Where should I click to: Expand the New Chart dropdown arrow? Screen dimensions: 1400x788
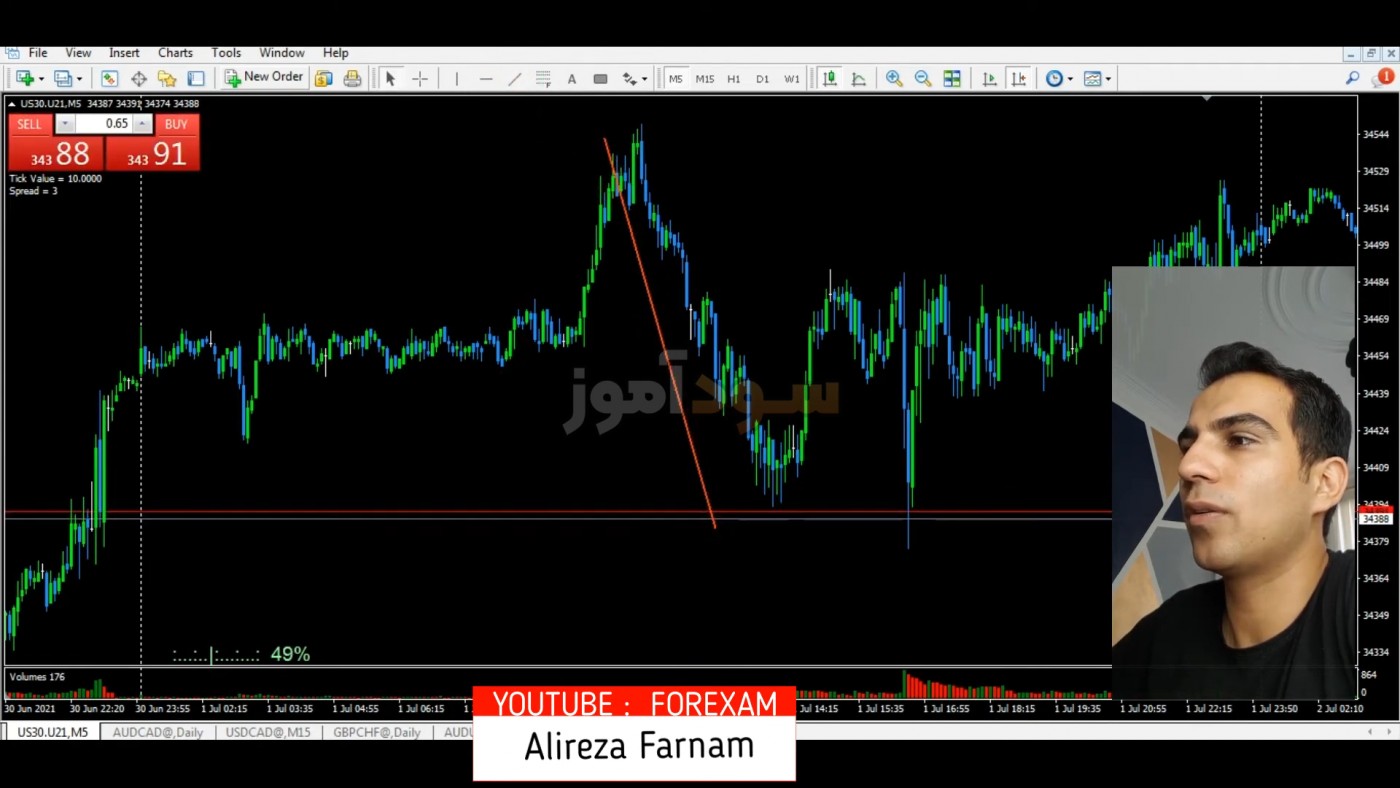(41, 79)
